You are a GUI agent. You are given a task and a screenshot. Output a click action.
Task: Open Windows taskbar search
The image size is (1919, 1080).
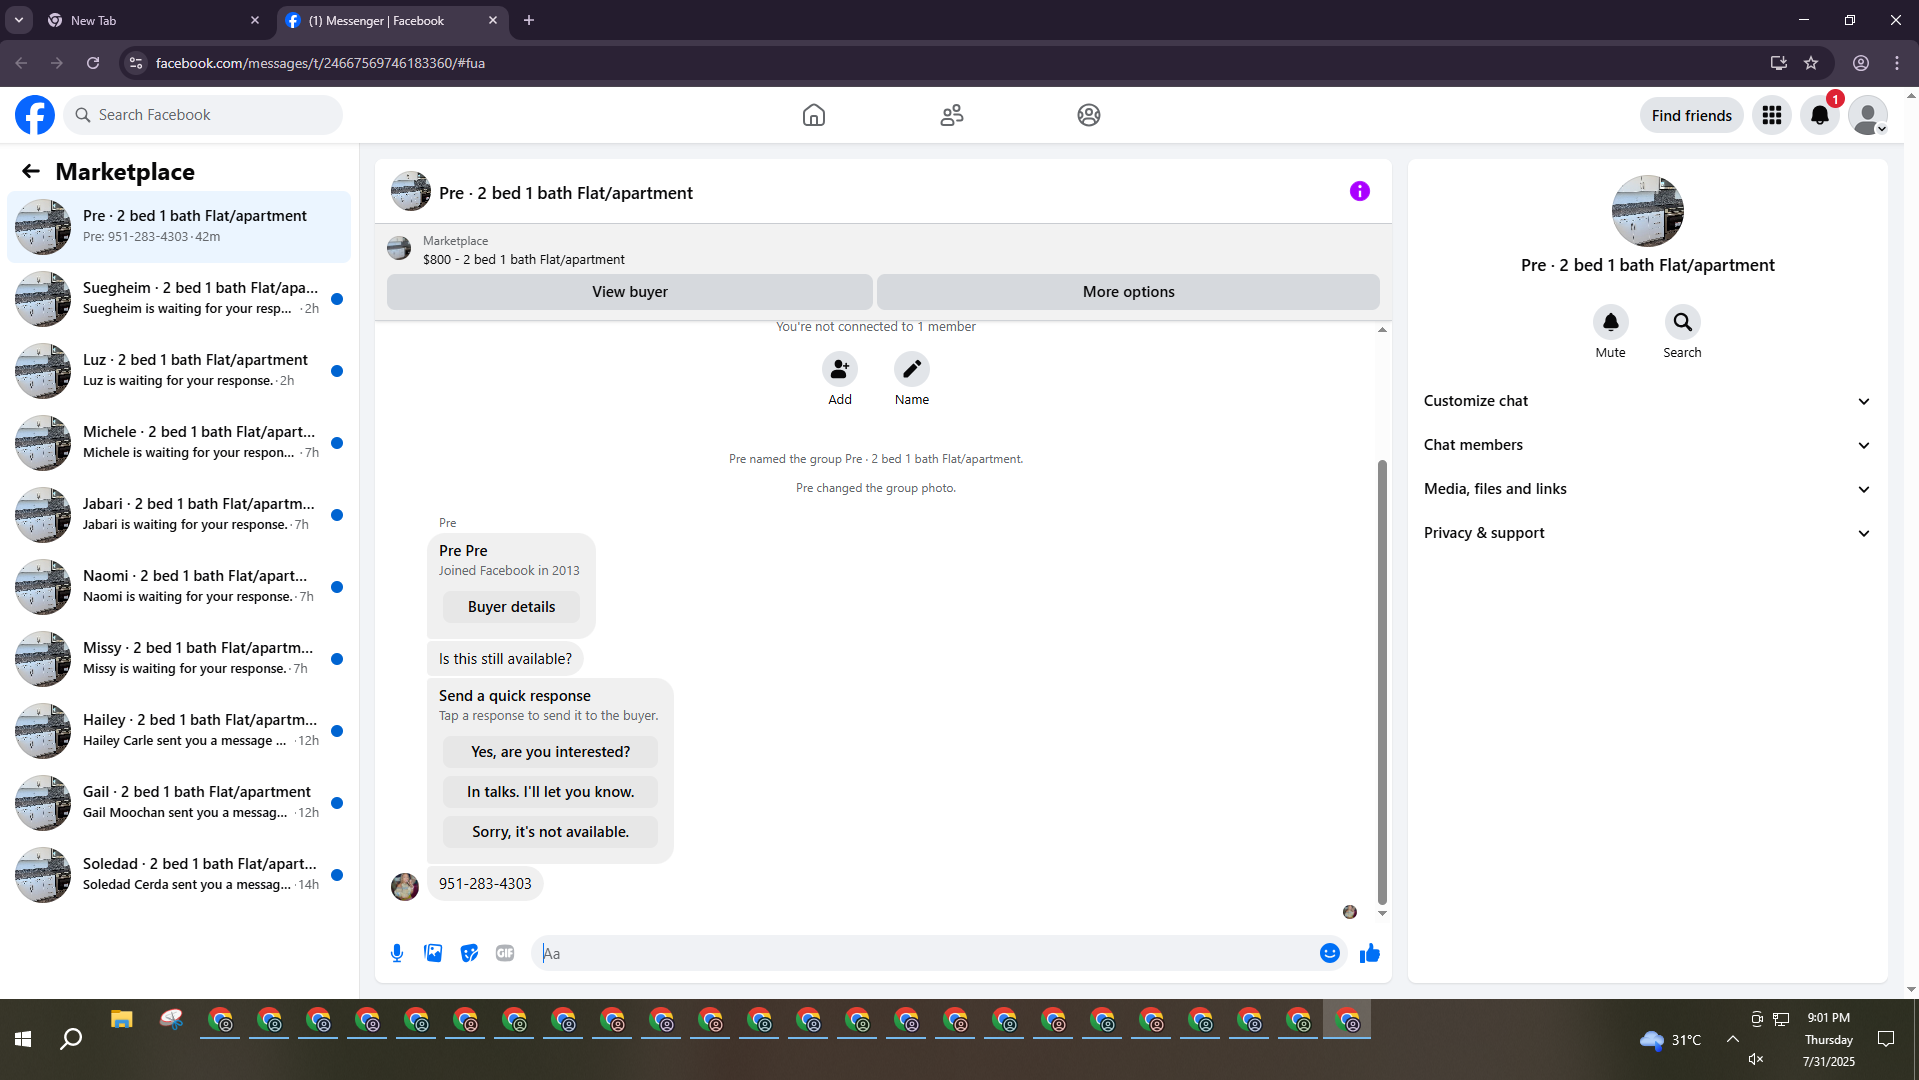pyautogui.click(x=71, y=1039)
